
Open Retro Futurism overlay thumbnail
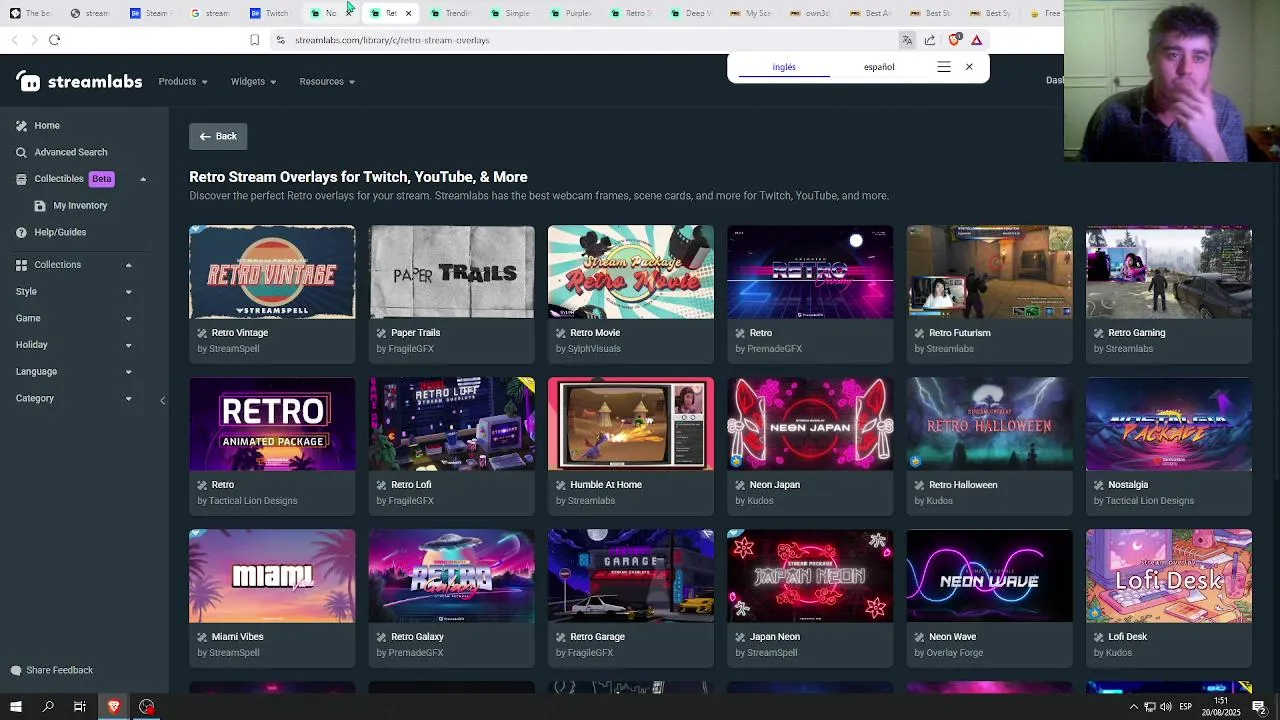pos(989,272)
